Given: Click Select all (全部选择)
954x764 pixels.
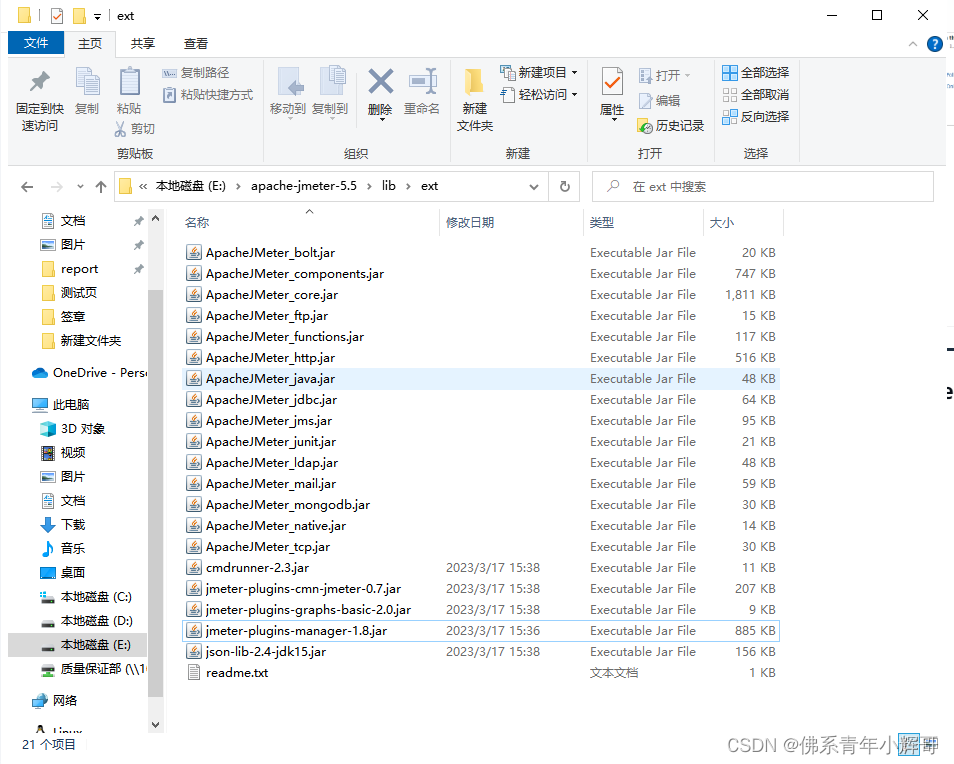Looking at the screenshot, I should [x=755, y=73].
